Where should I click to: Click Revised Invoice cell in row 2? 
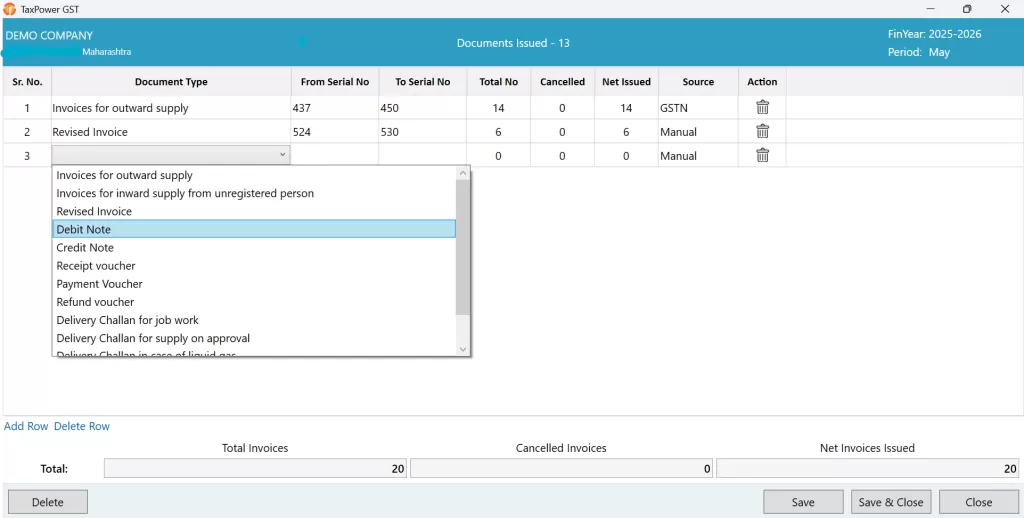coord(171,132)
